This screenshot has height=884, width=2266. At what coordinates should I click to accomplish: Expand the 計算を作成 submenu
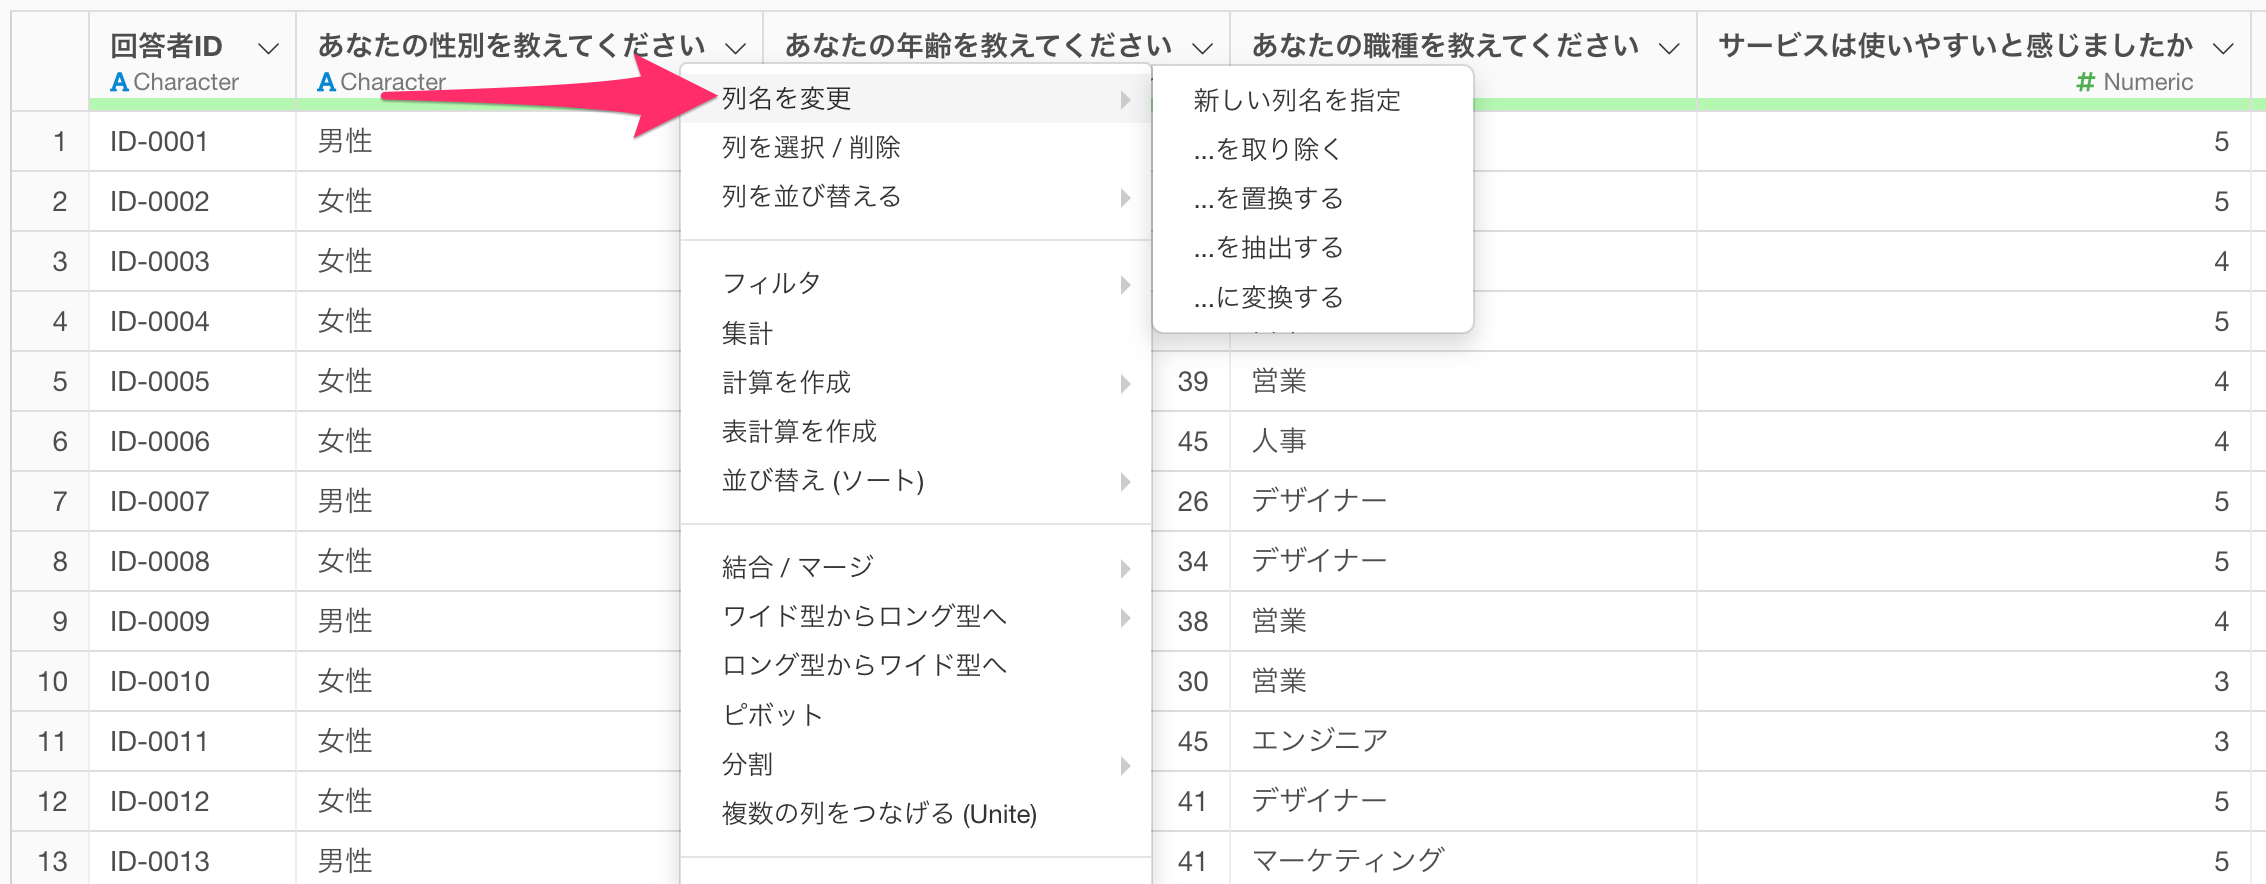787,382
